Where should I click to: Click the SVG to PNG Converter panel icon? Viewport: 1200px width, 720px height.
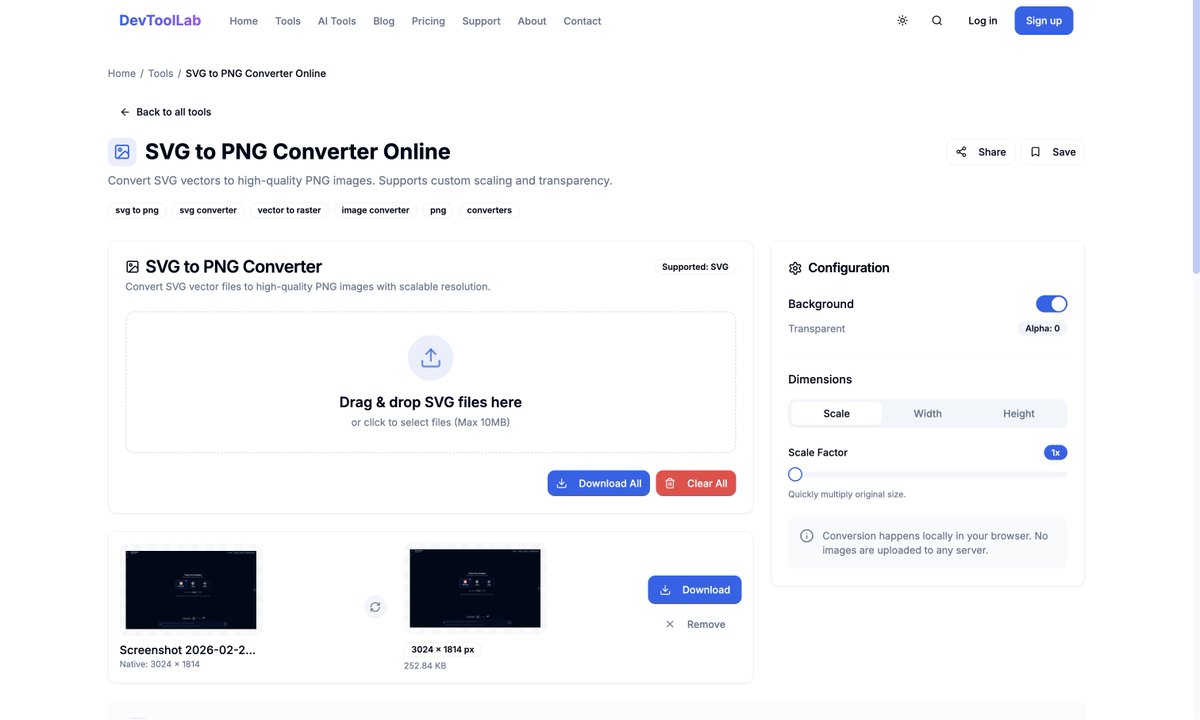(132, 267)
